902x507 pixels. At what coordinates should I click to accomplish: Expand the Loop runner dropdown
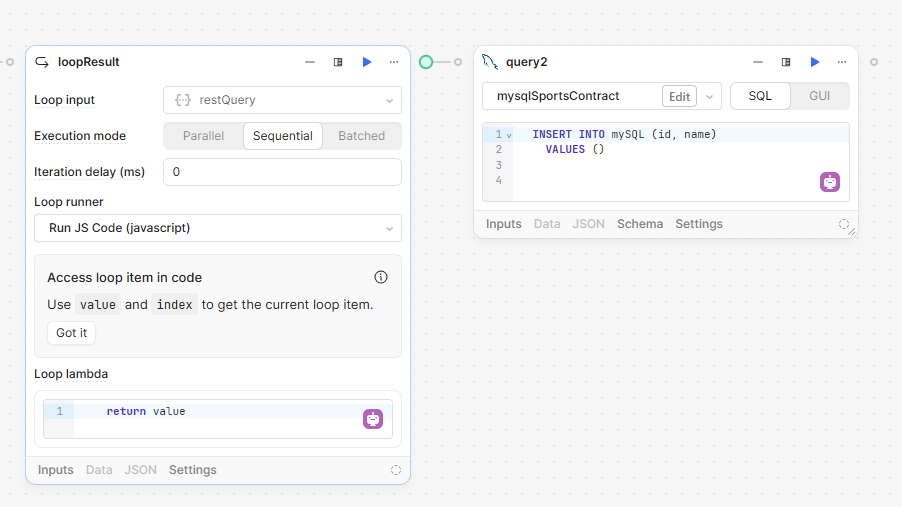pos(218,228)
